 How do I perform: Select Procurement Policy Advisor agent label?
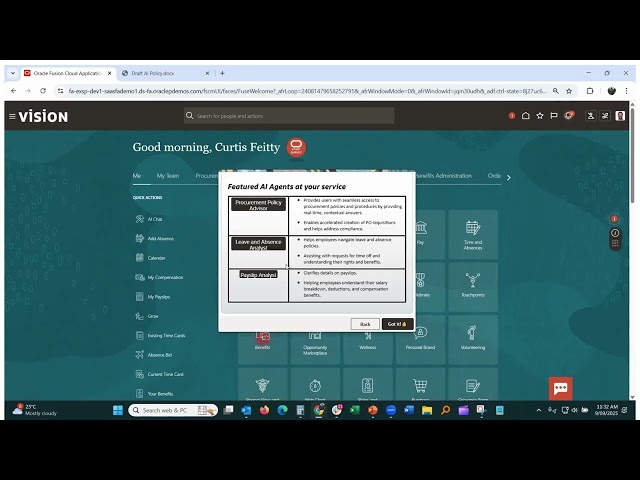point(258,204)
